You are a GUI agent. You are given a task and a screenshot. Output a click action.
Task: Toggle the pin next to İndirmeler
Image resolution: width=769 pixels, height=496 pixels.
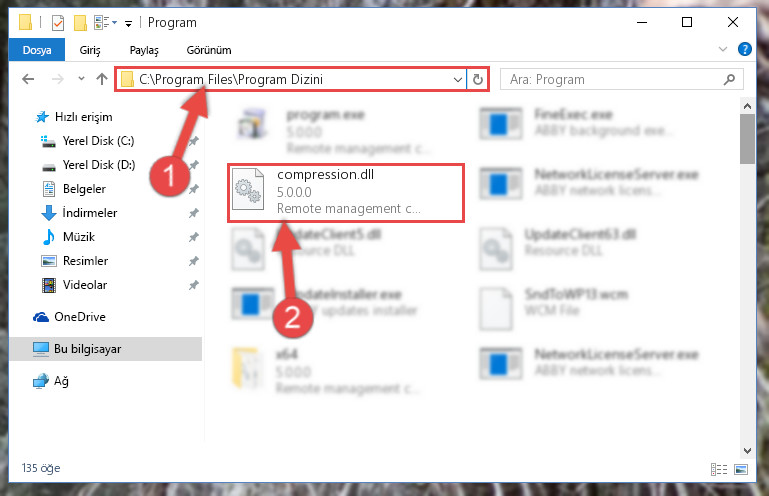[194, 213]
